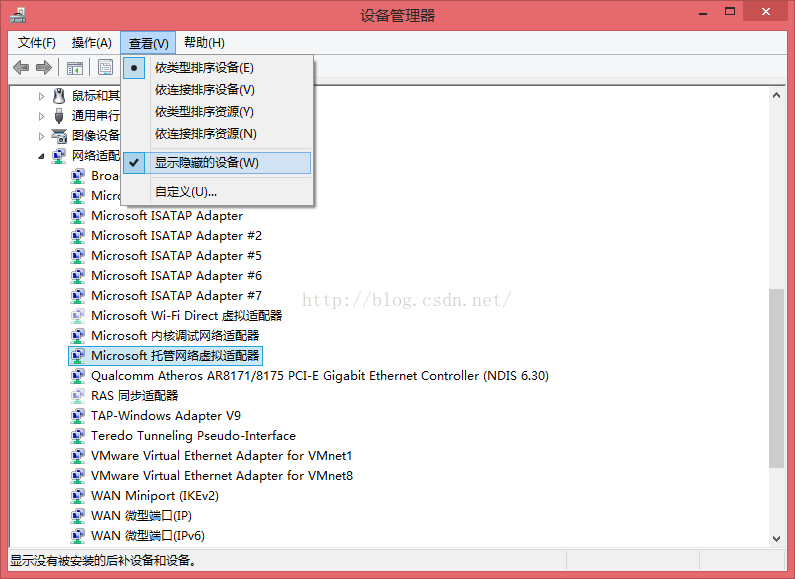Collapse the 网络适配器 tree node
Image resolution: width=795 pixels, height=579 pixels.
(x=41, y=156)
